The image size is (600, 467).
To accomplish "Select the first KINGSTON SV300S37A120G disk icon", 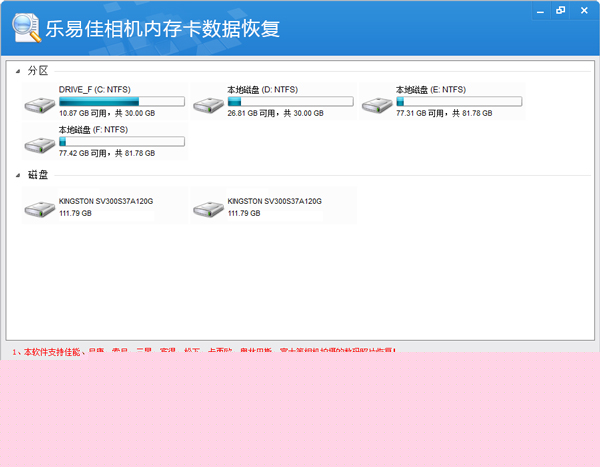I will coord(40,208).
